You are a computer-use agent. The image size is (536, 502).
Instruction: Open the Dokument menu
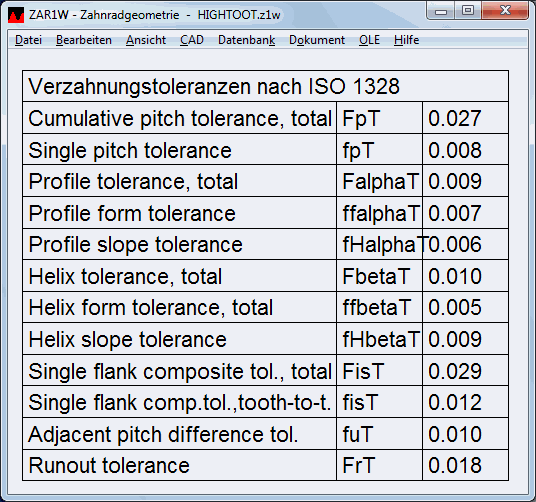(x=317, y=40)
